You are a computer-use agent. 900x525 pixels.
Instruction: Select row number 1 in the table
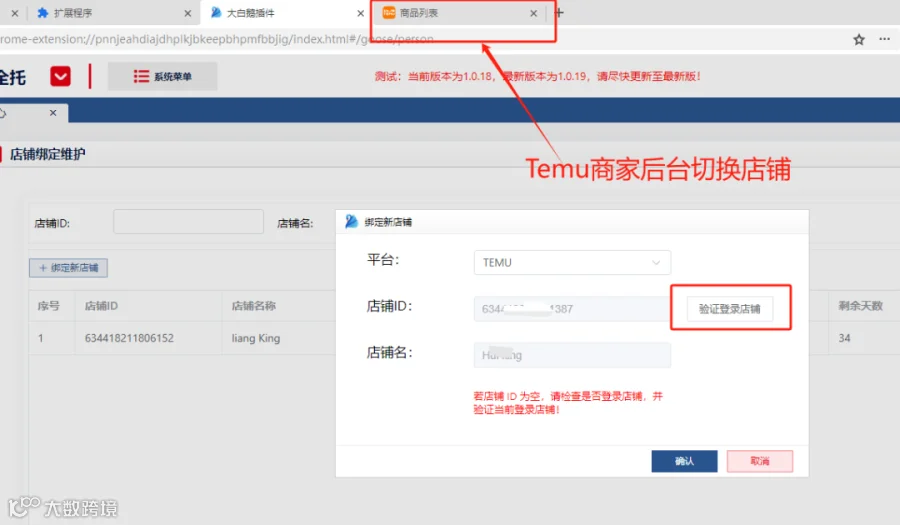click(40, 338)
